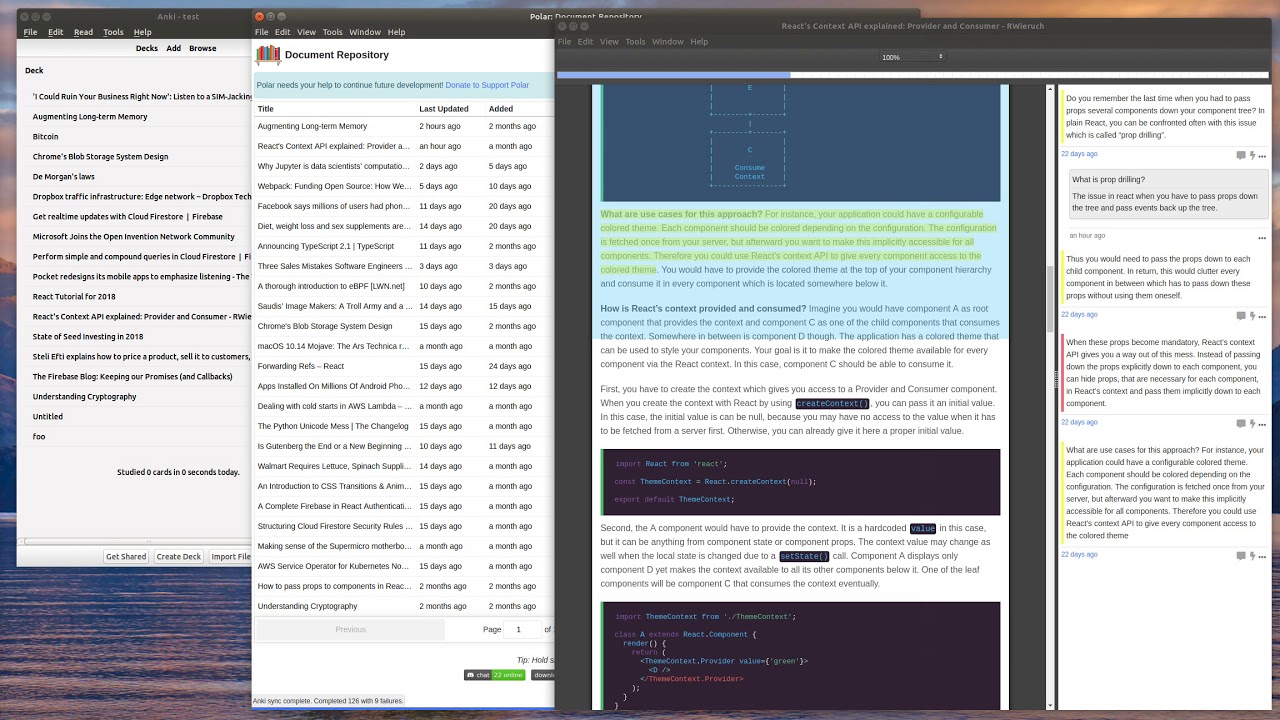1280x720 pixels.
Task: Select 'A thorough introduction to eBPF' document row
Action: pyautogui.click(x=404, y=286)
